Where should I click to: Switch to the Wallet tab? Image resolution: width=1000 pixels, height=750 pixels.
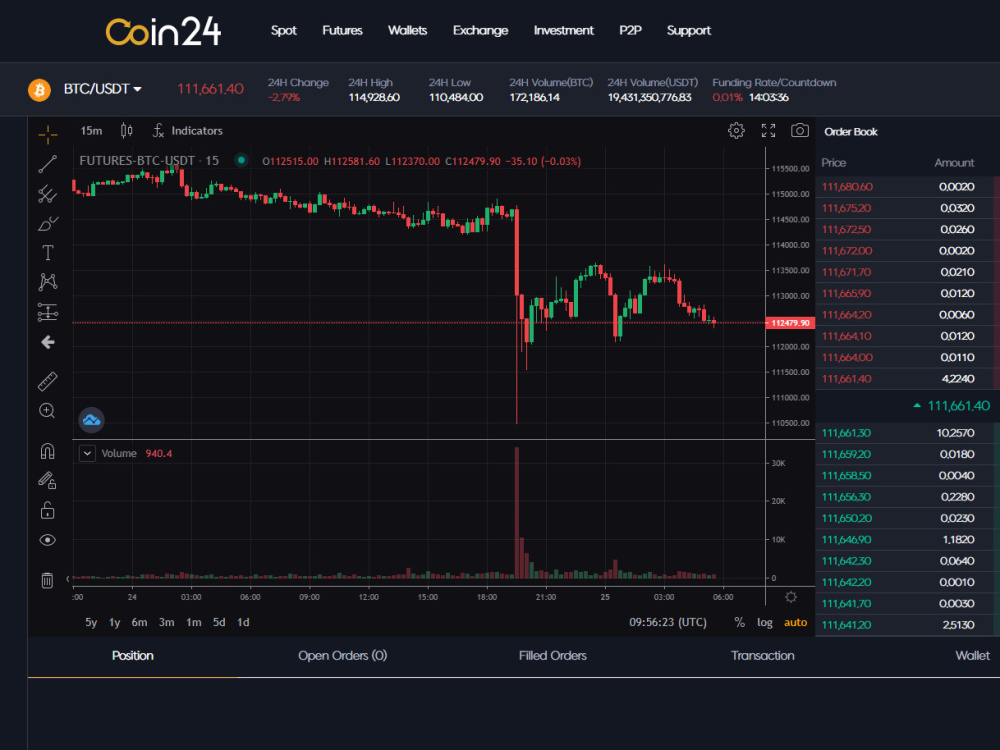coord(973,656)
